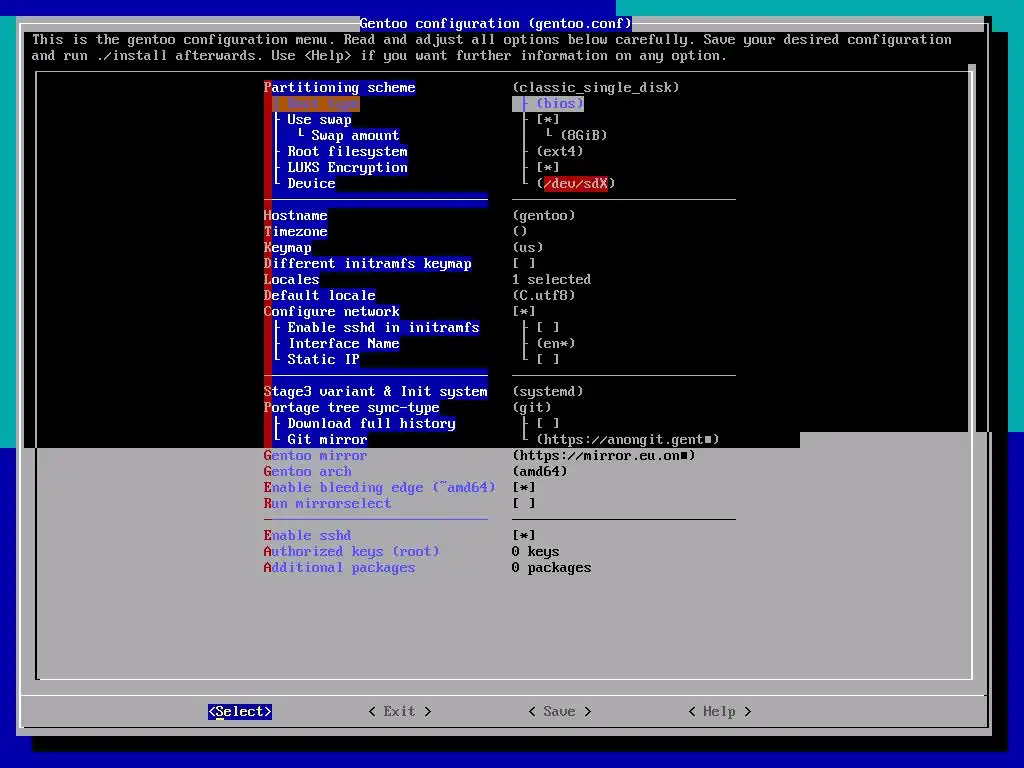Viewport: 1024px width, 768px height.
Task: Click the (gentoo) hostname value
Action: [544, 216]
